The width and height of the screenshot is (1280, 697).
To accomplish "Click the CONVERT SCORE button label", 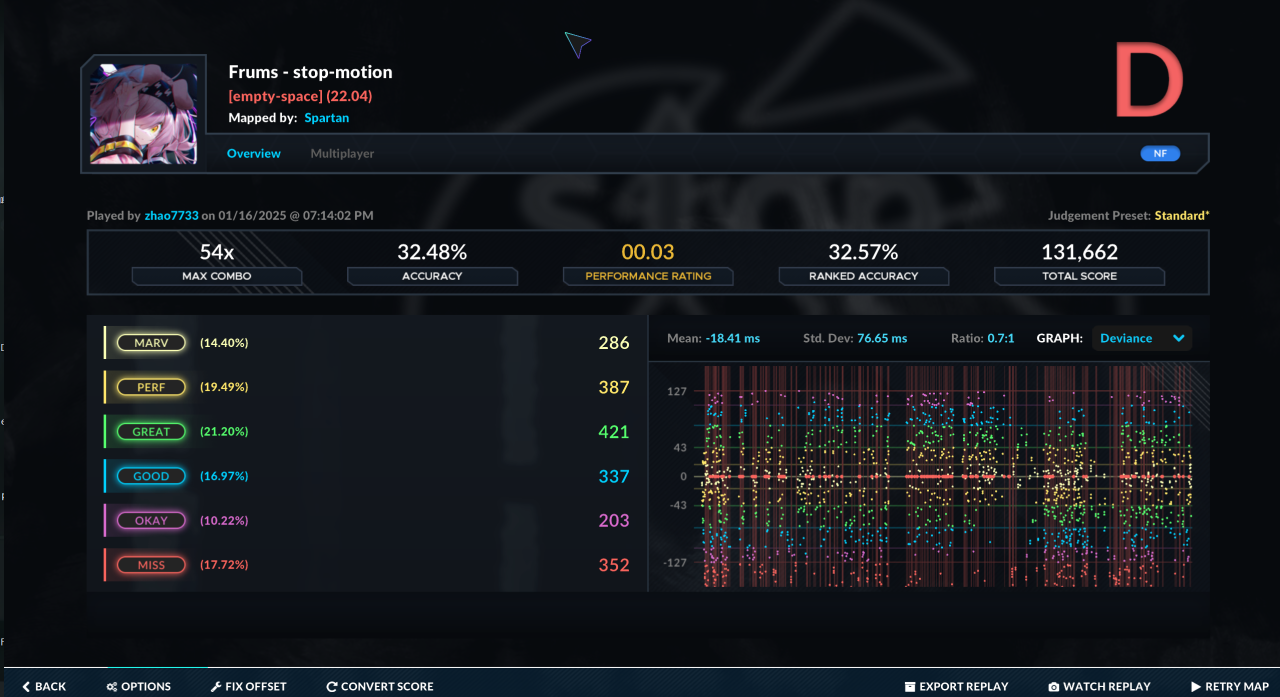I will tap(387, 687).
